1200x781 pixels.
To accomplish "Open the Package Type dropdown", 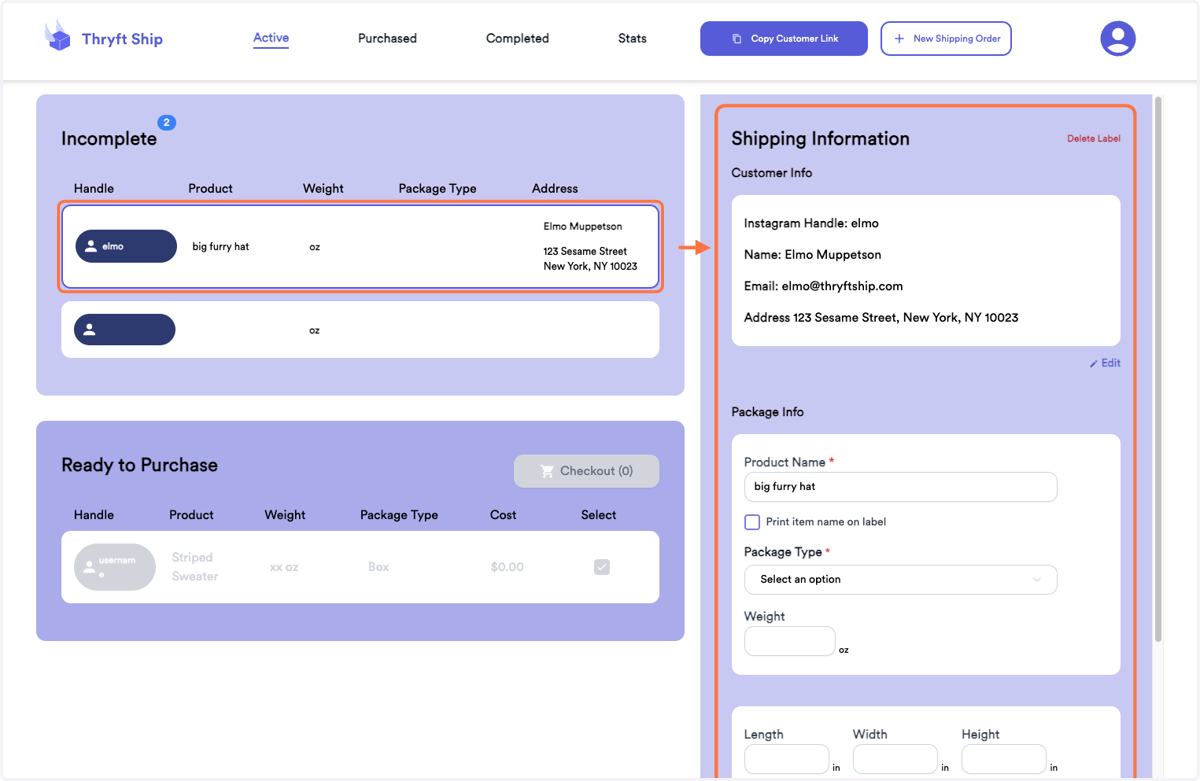I will 900,579.
